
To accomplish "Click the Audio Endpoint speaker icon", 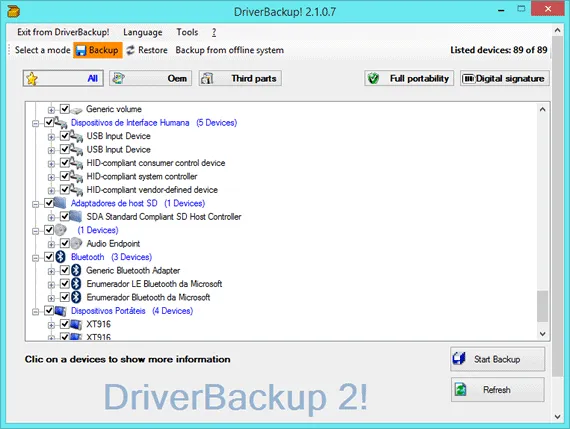I will click(76, 243).
